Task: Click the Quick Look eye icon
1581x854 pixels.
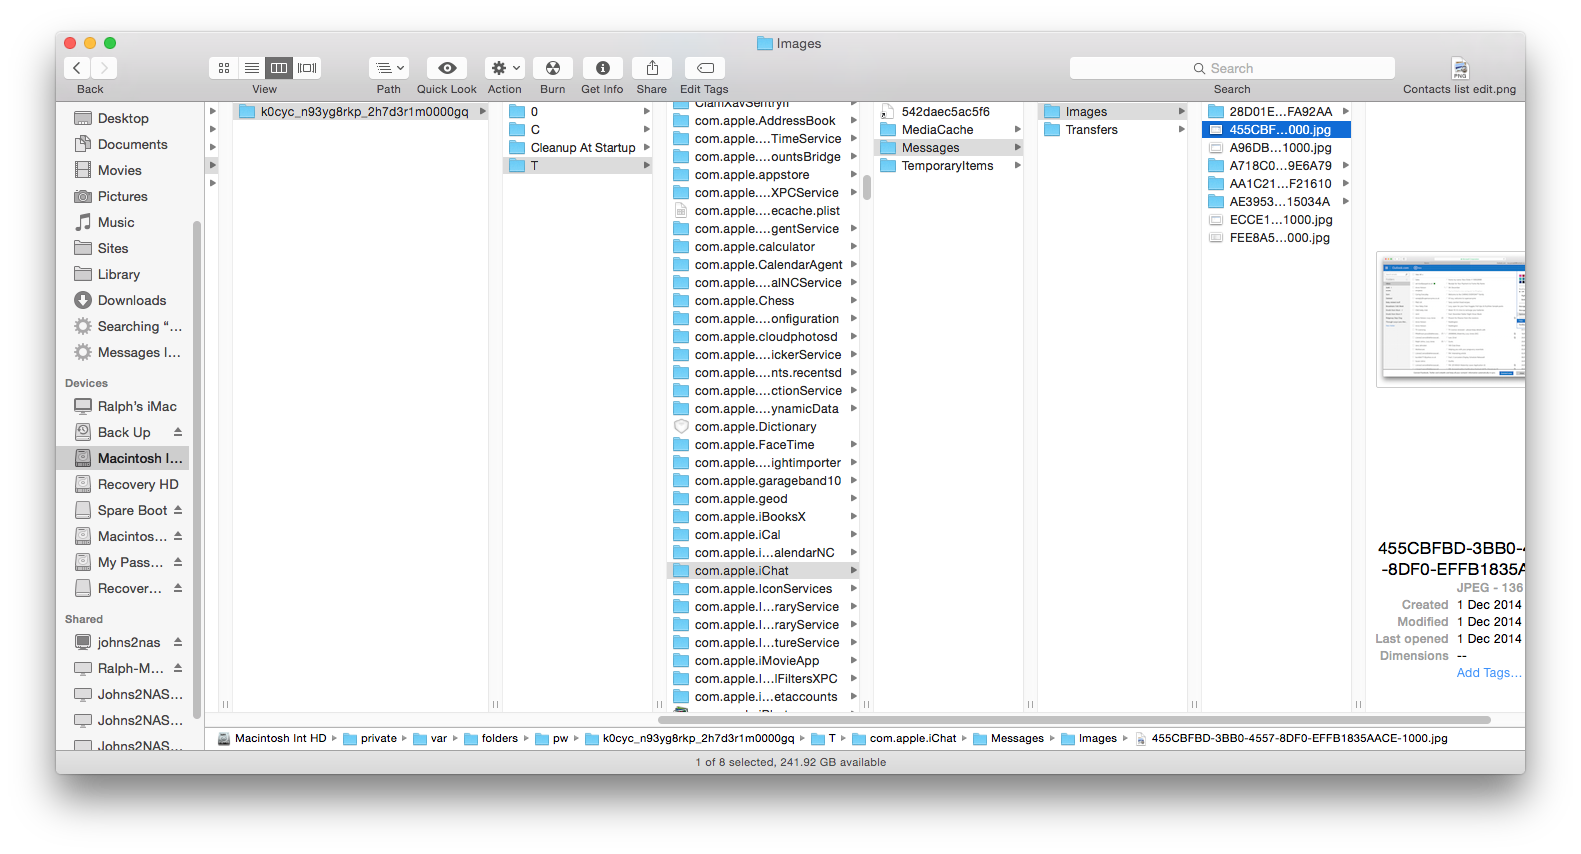Action: [447, 68]
